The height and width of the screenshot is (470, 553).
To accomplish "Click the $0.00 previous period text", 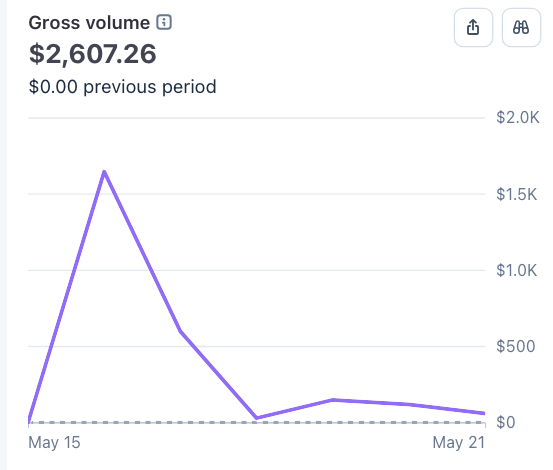I will click(122, 87).
